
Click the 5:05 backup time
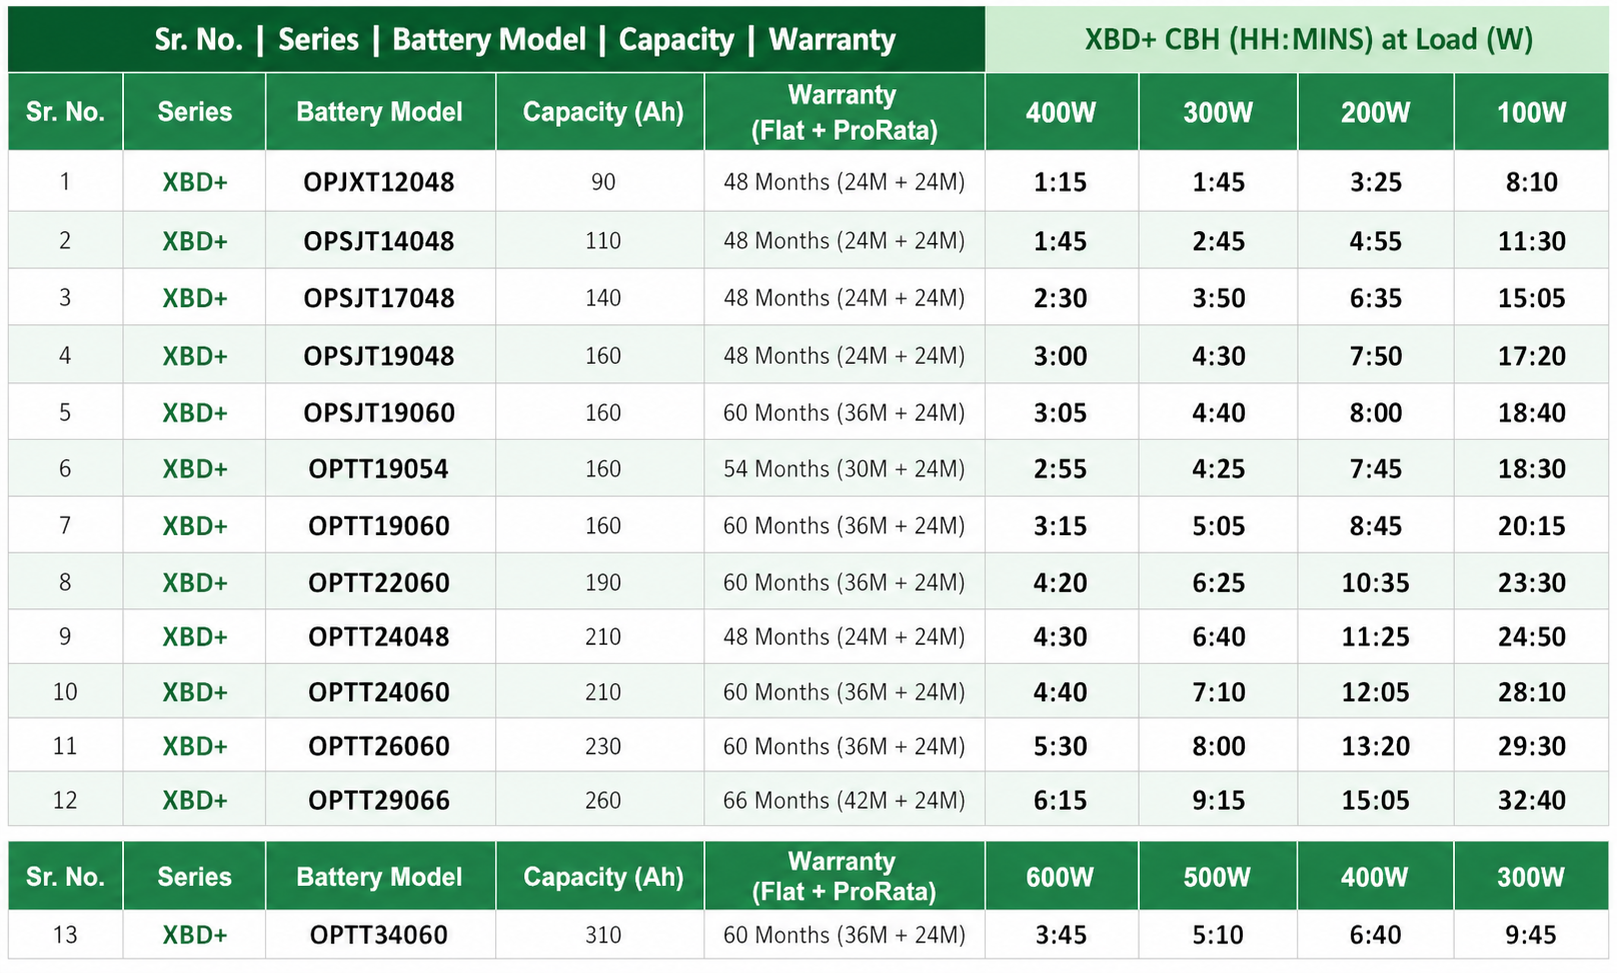[1218, 526]
